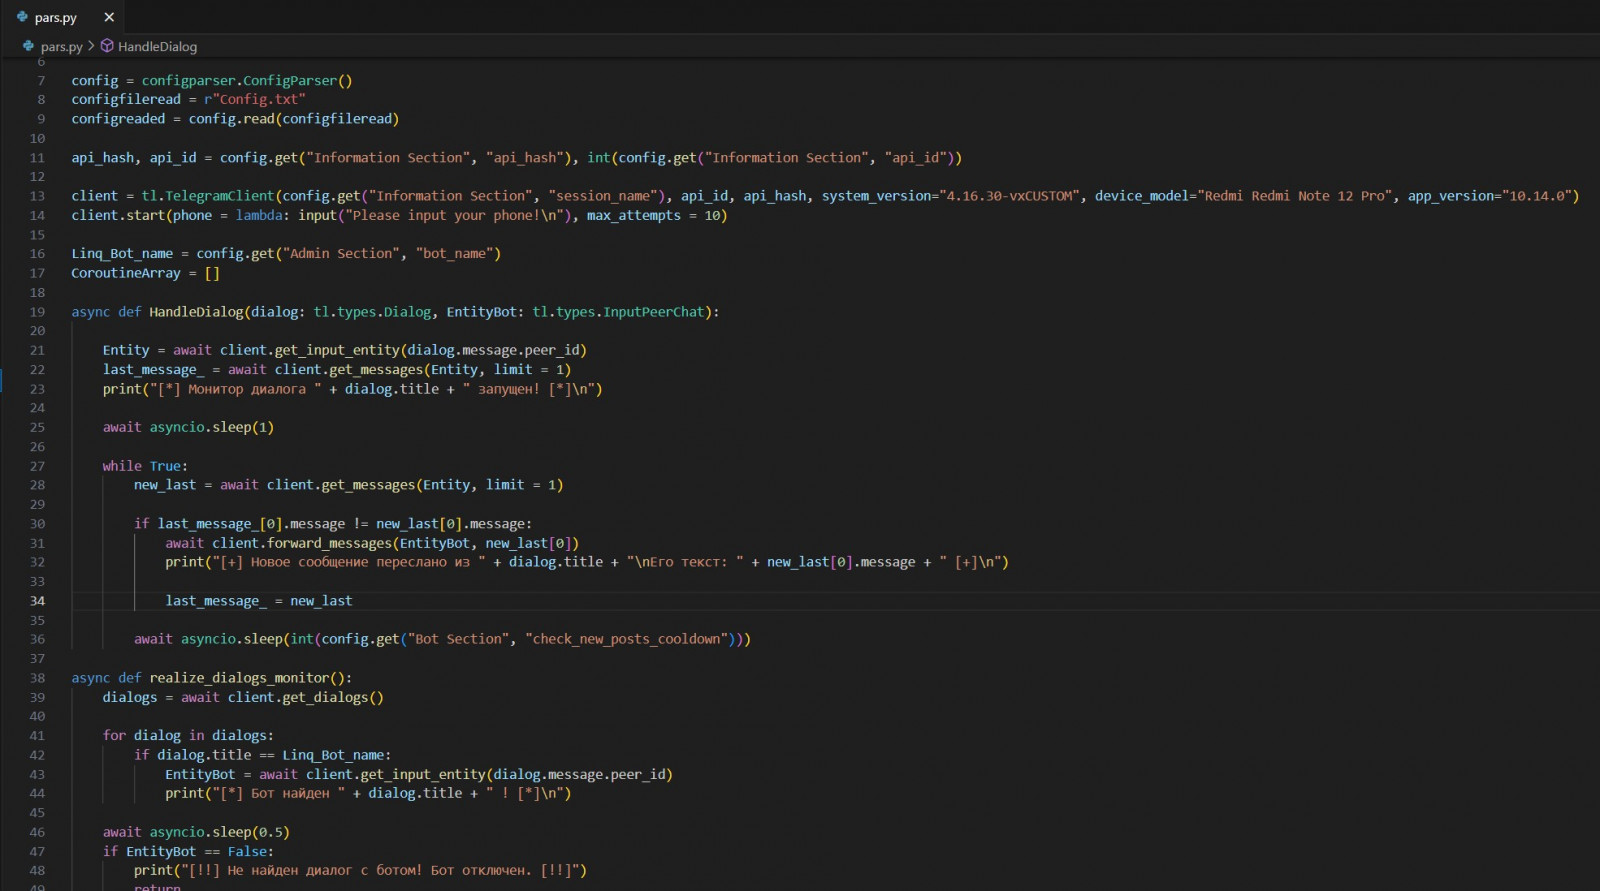Click 'HandleDialog' function name on line 19
Image resolution: width=1600 pixels, height=891 pixels.
[x=196, y=312]
